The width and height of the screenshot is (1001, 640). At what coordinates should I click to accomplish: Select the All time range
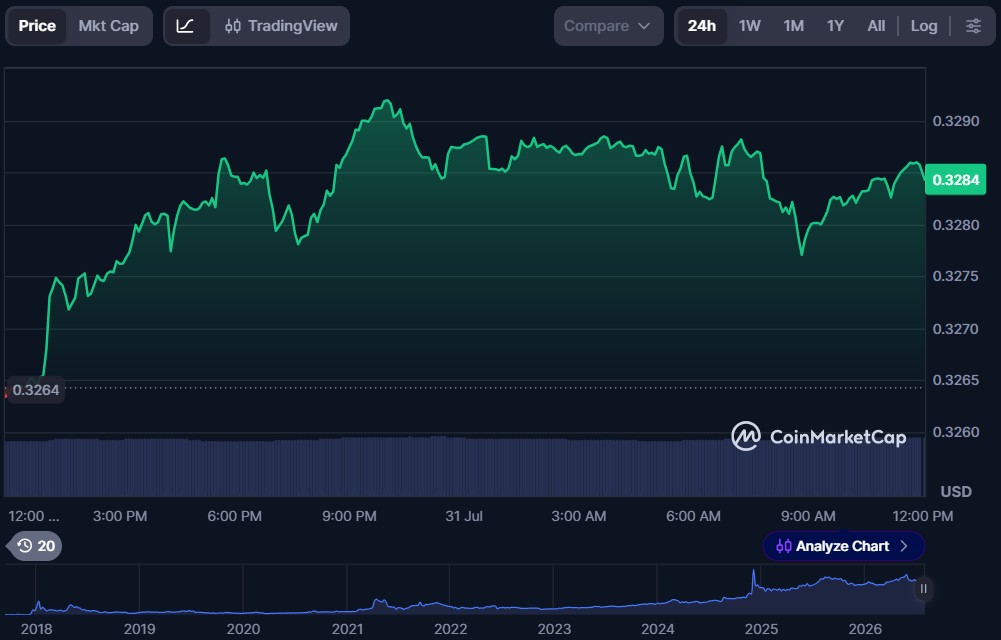click(876, 26)
